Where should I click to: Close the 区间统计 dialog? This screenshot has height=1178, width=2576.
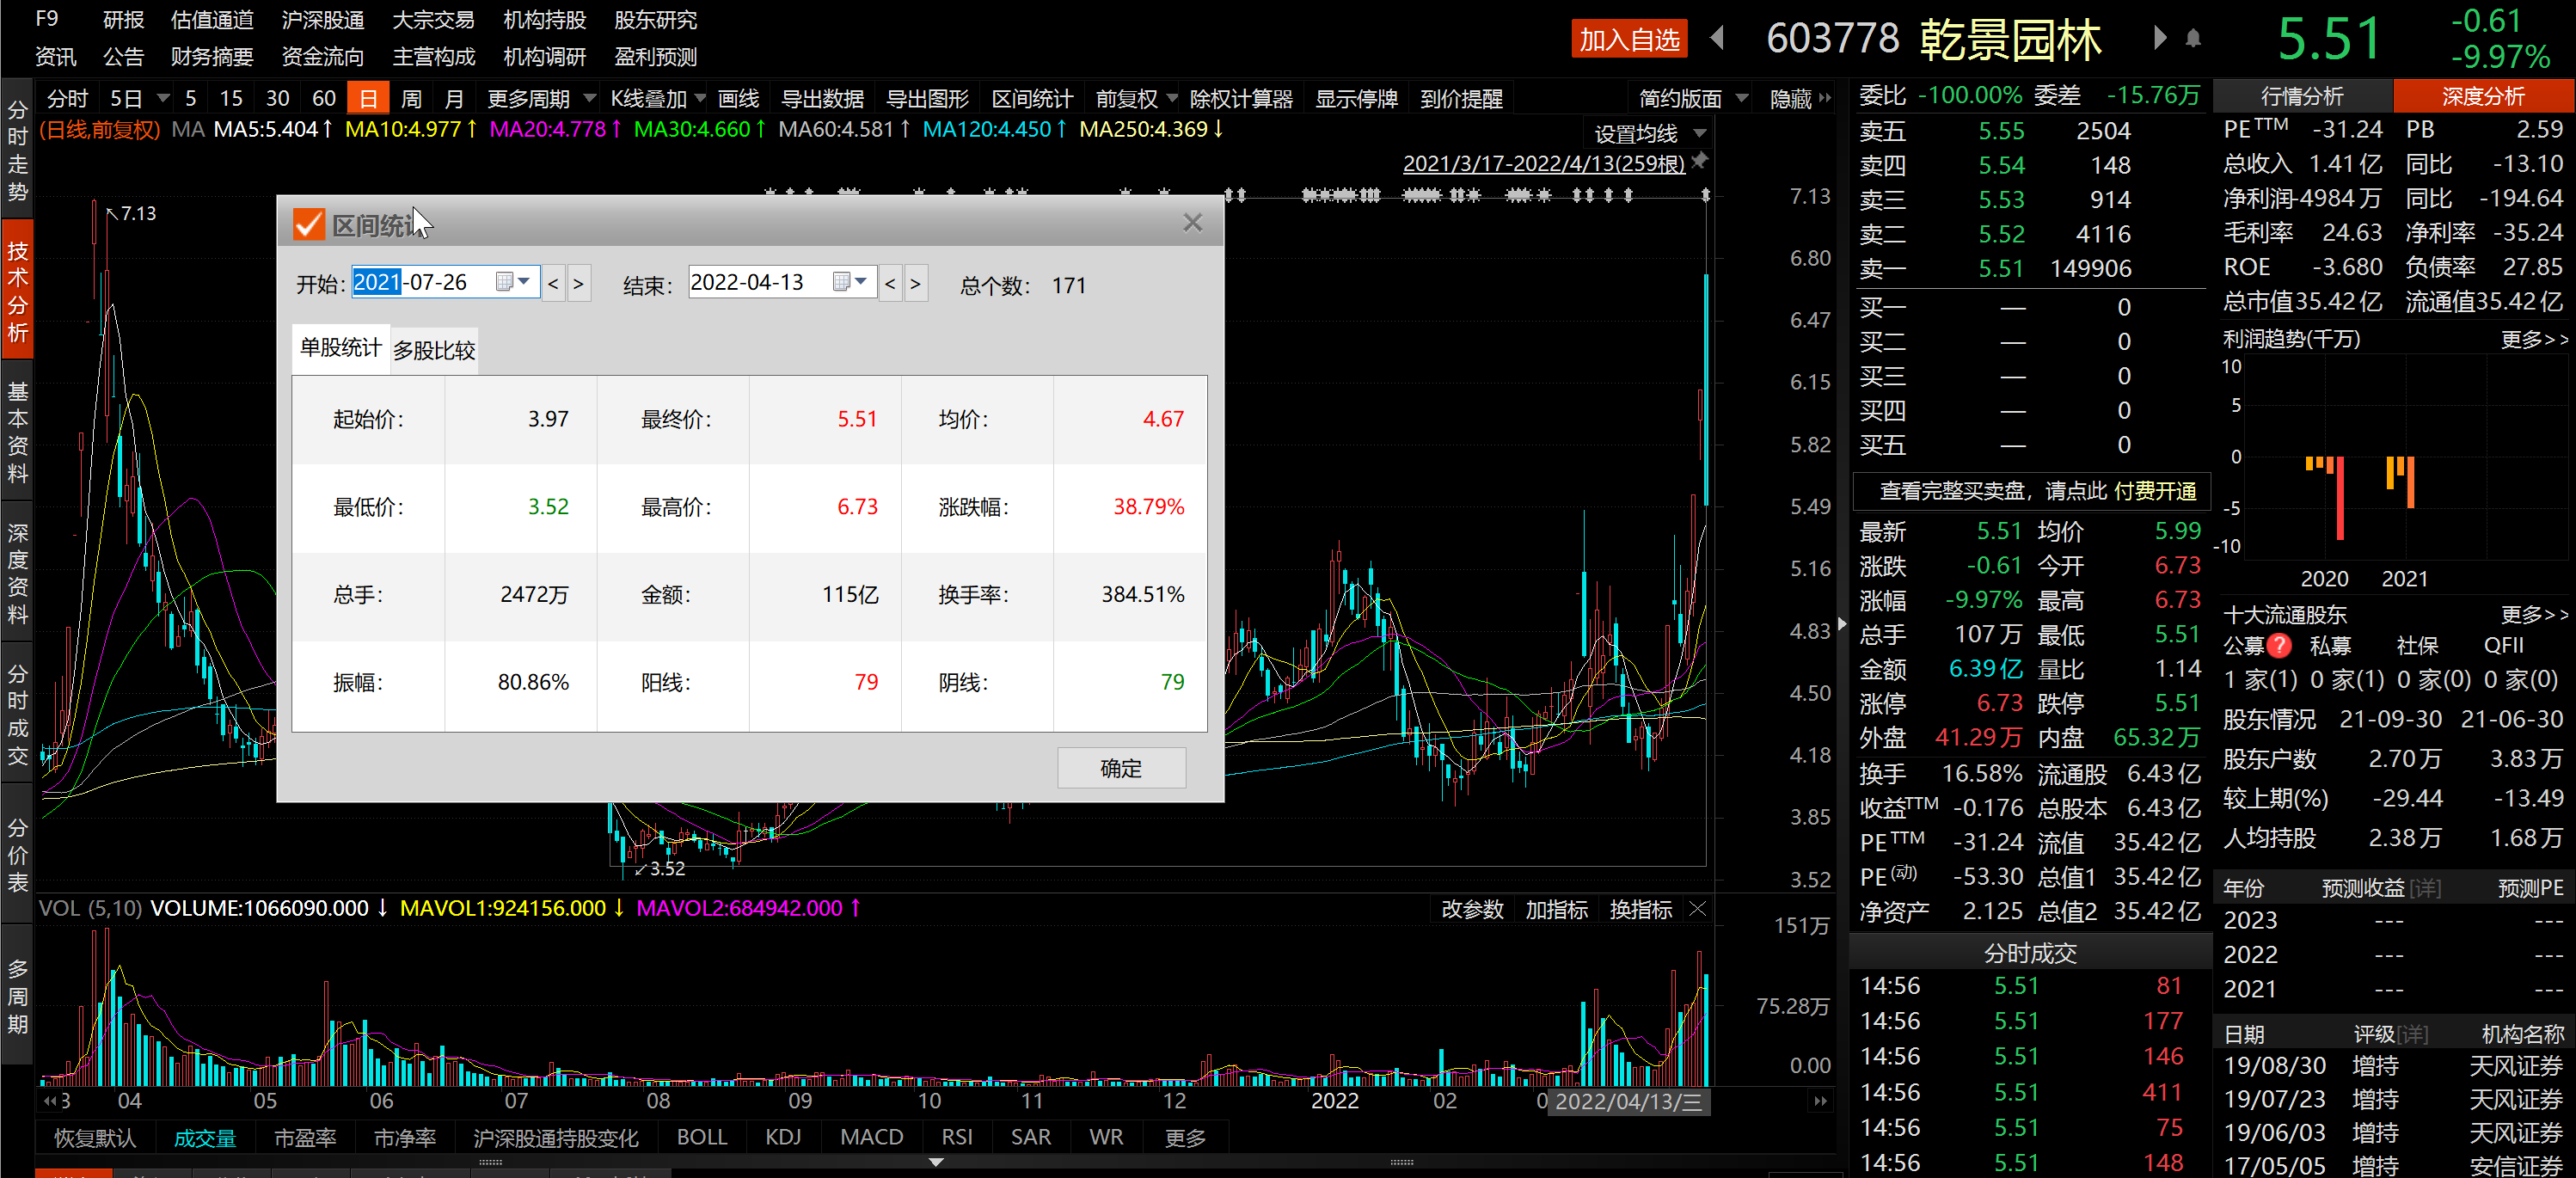1192,223
